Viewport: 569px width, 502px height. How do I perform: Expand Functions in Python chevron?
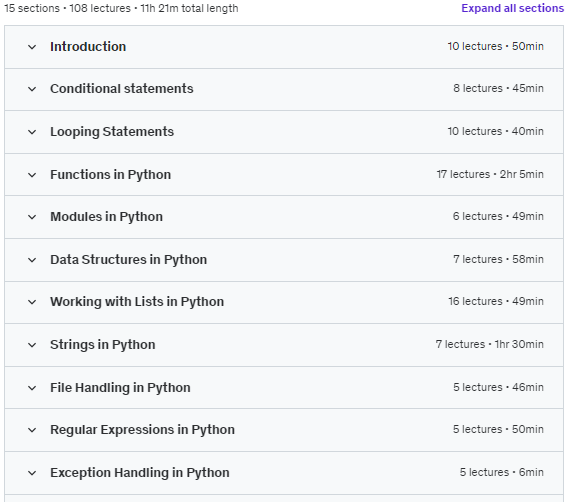[x=32, y=175]
